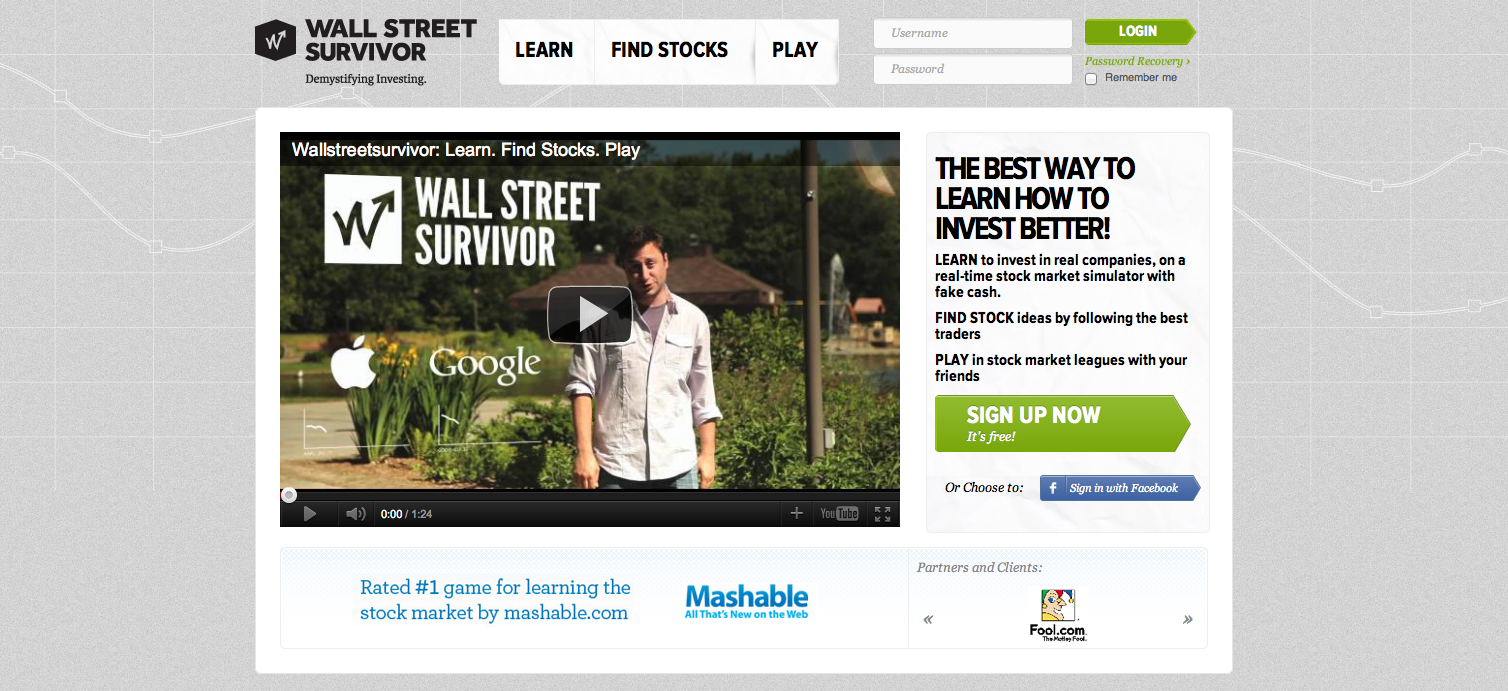Mute the video using the speaker icon
The height and width of the screenshot is (691, 1508).
355,514
